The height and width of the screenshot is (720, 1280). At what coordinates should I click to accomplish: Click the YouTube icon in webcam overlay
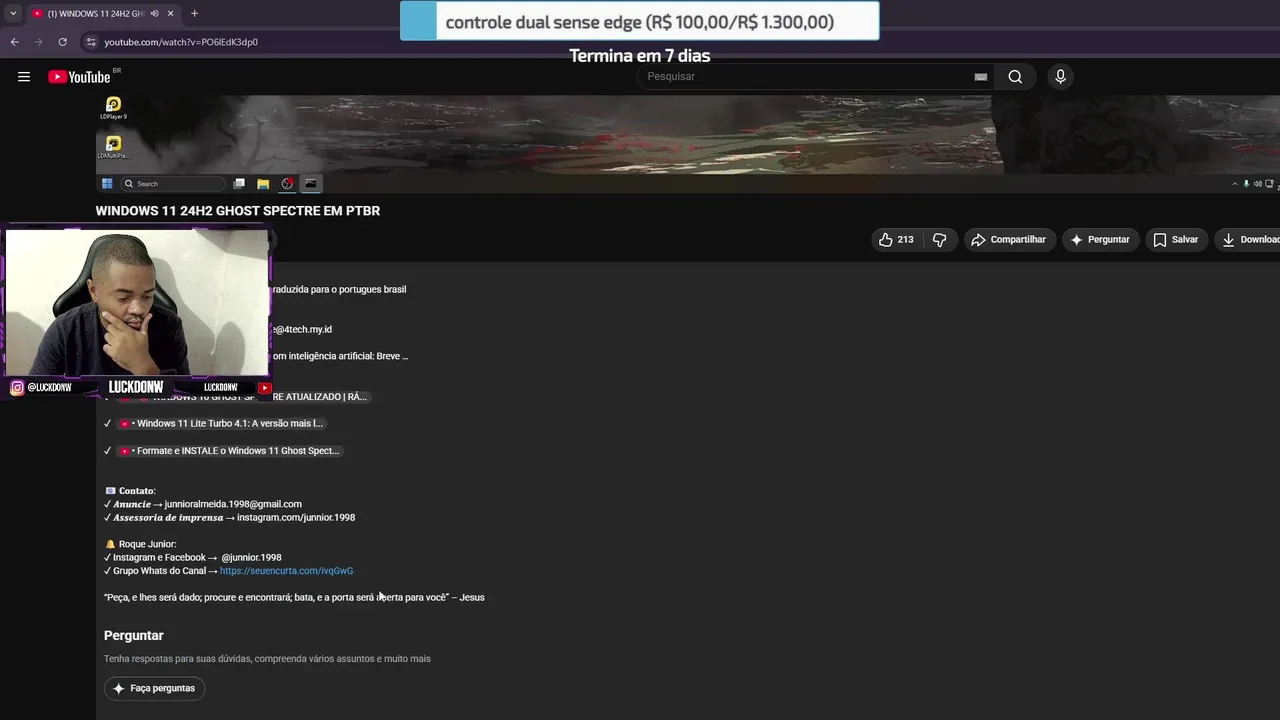click(x=265, y=388)
